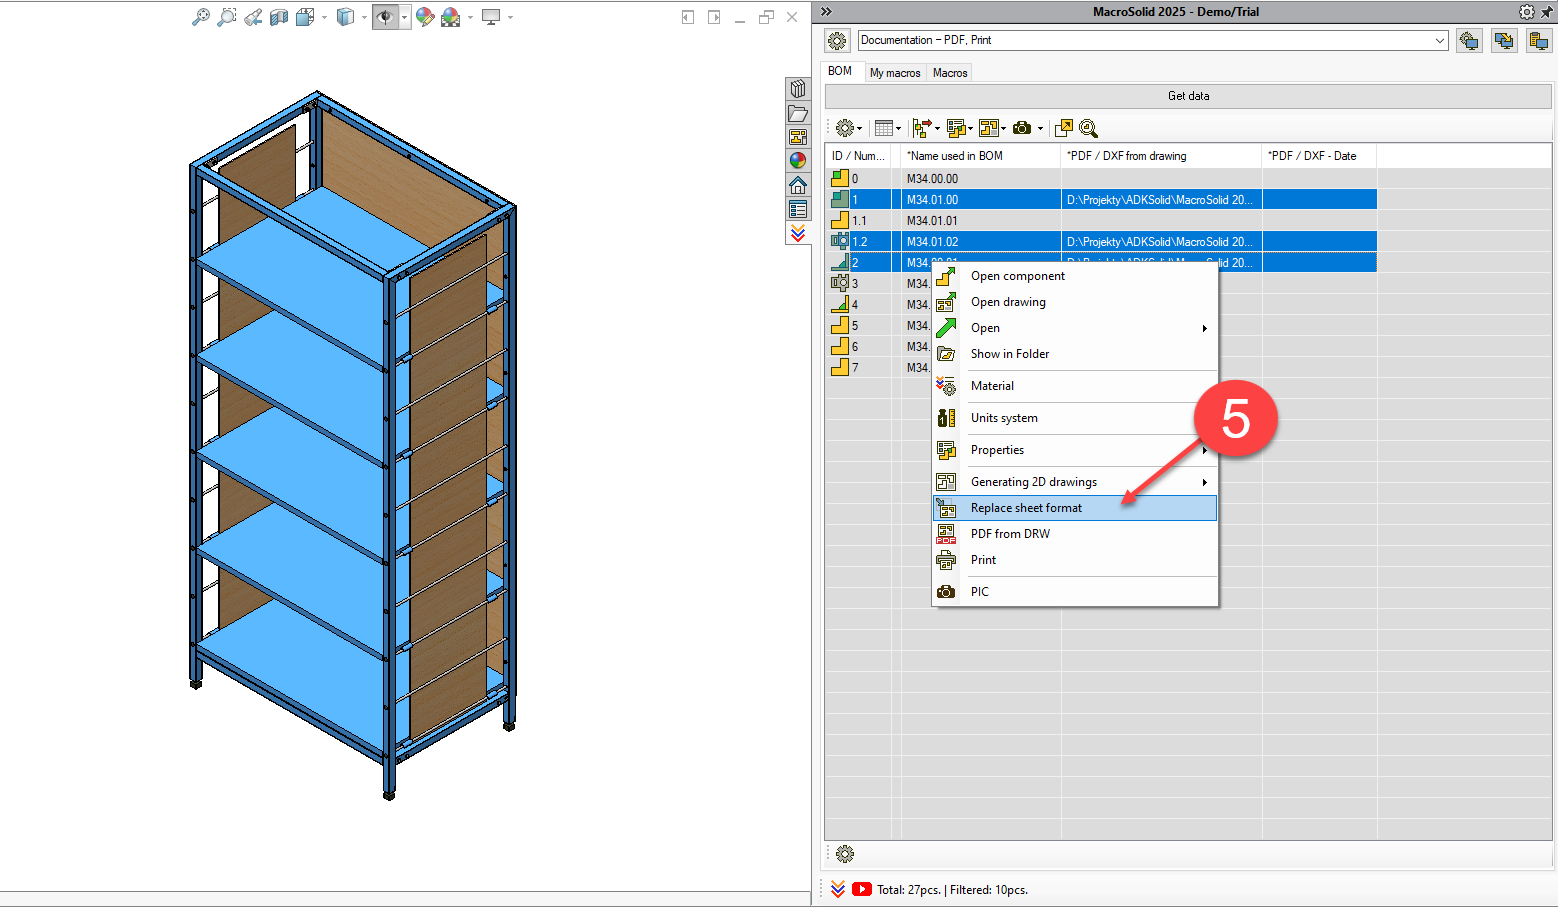
Task: Select the Zoom to Area tool
Action: 227,17
